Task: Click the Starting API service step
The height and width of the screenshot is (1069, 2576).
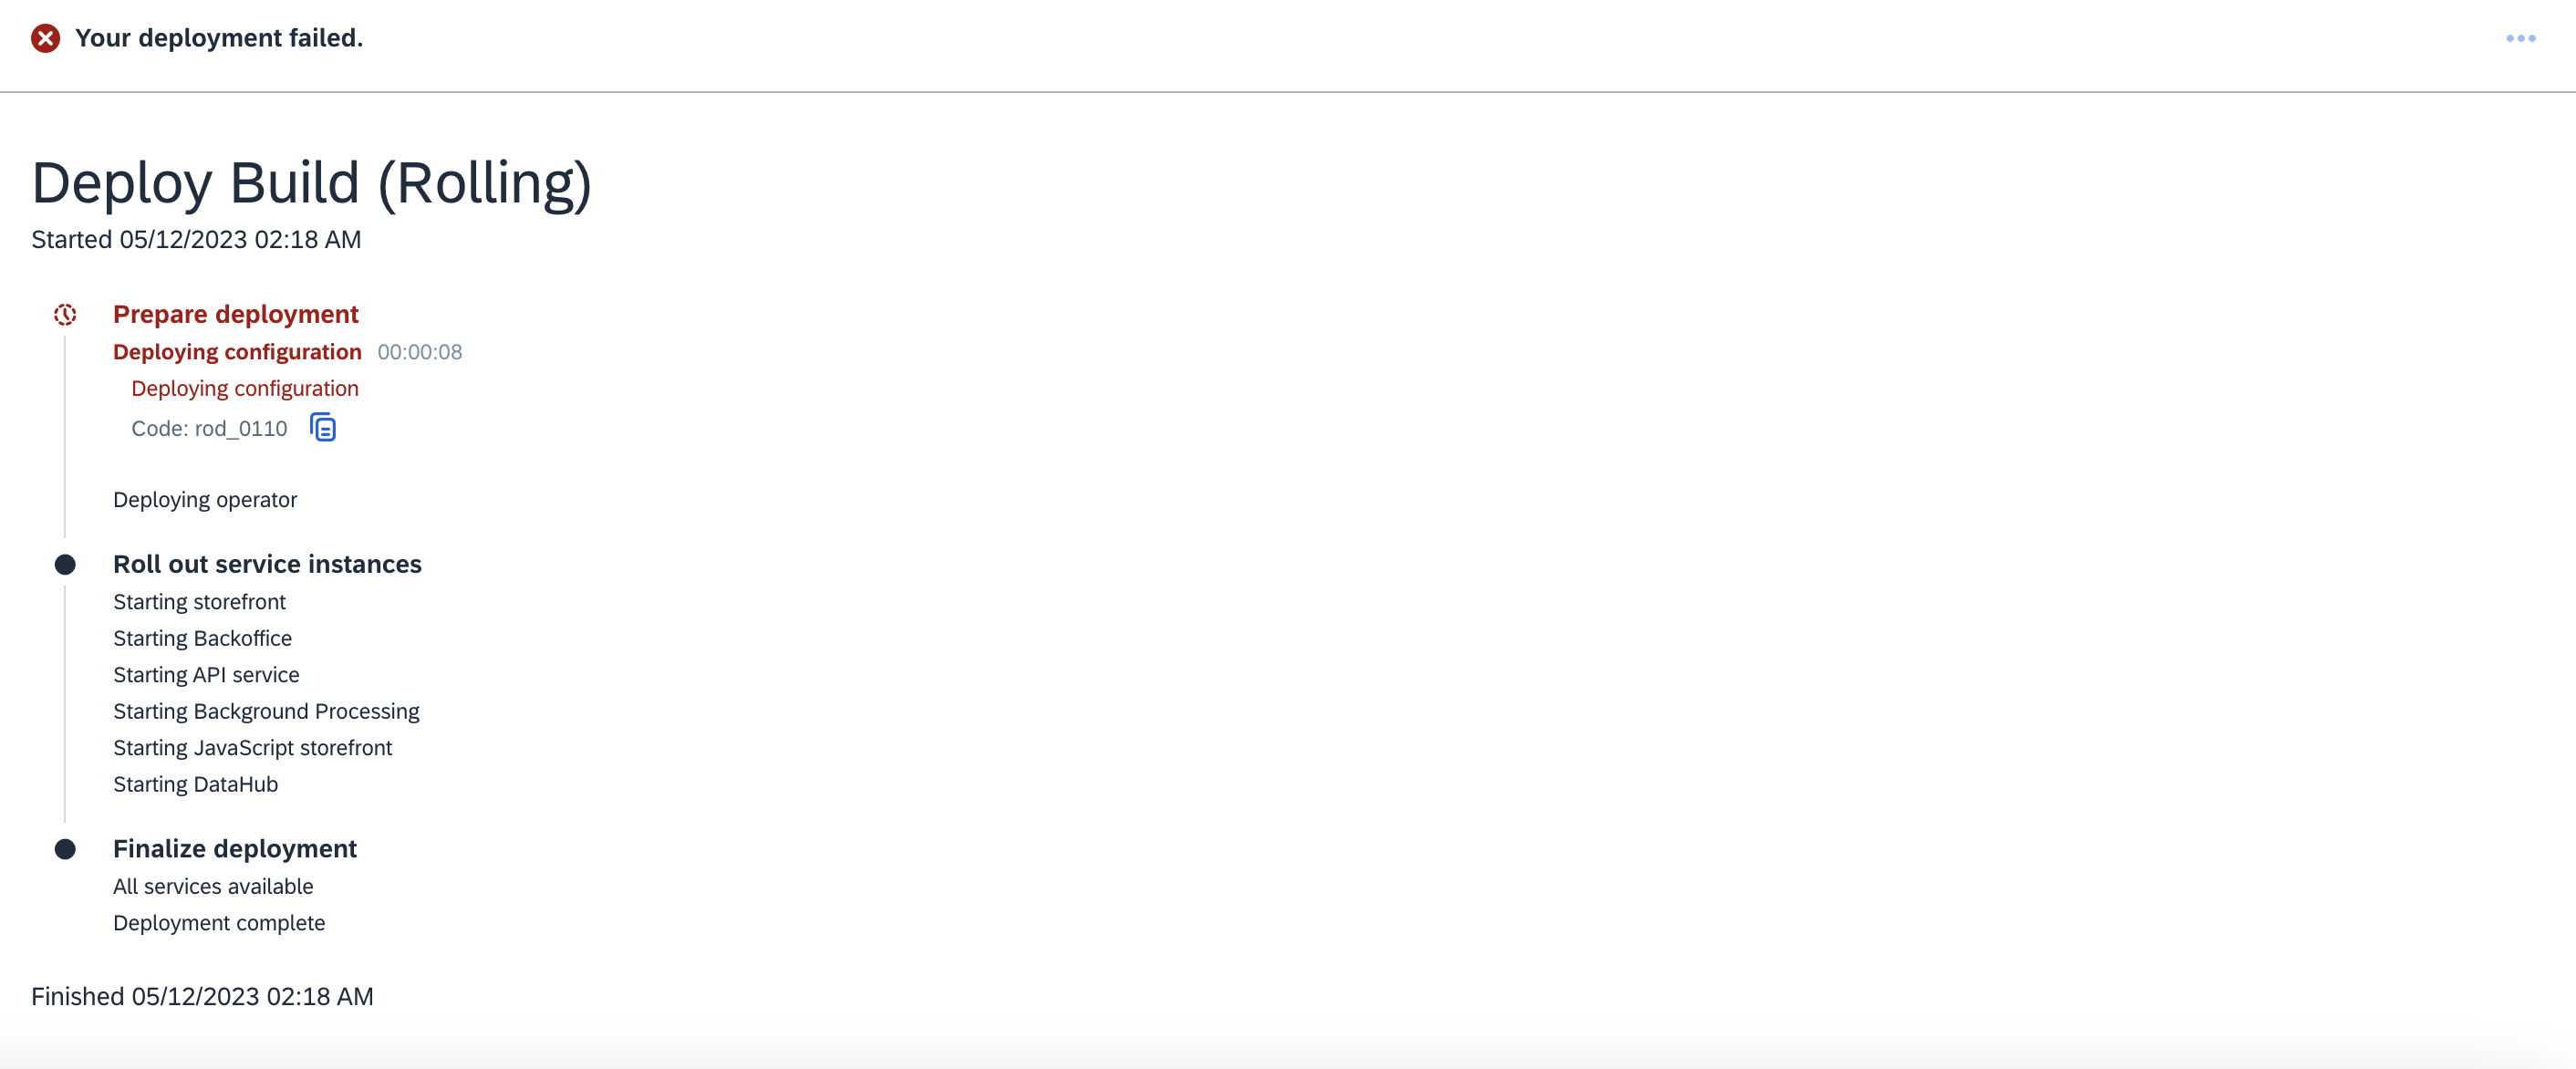Action: tap(206, 675)
